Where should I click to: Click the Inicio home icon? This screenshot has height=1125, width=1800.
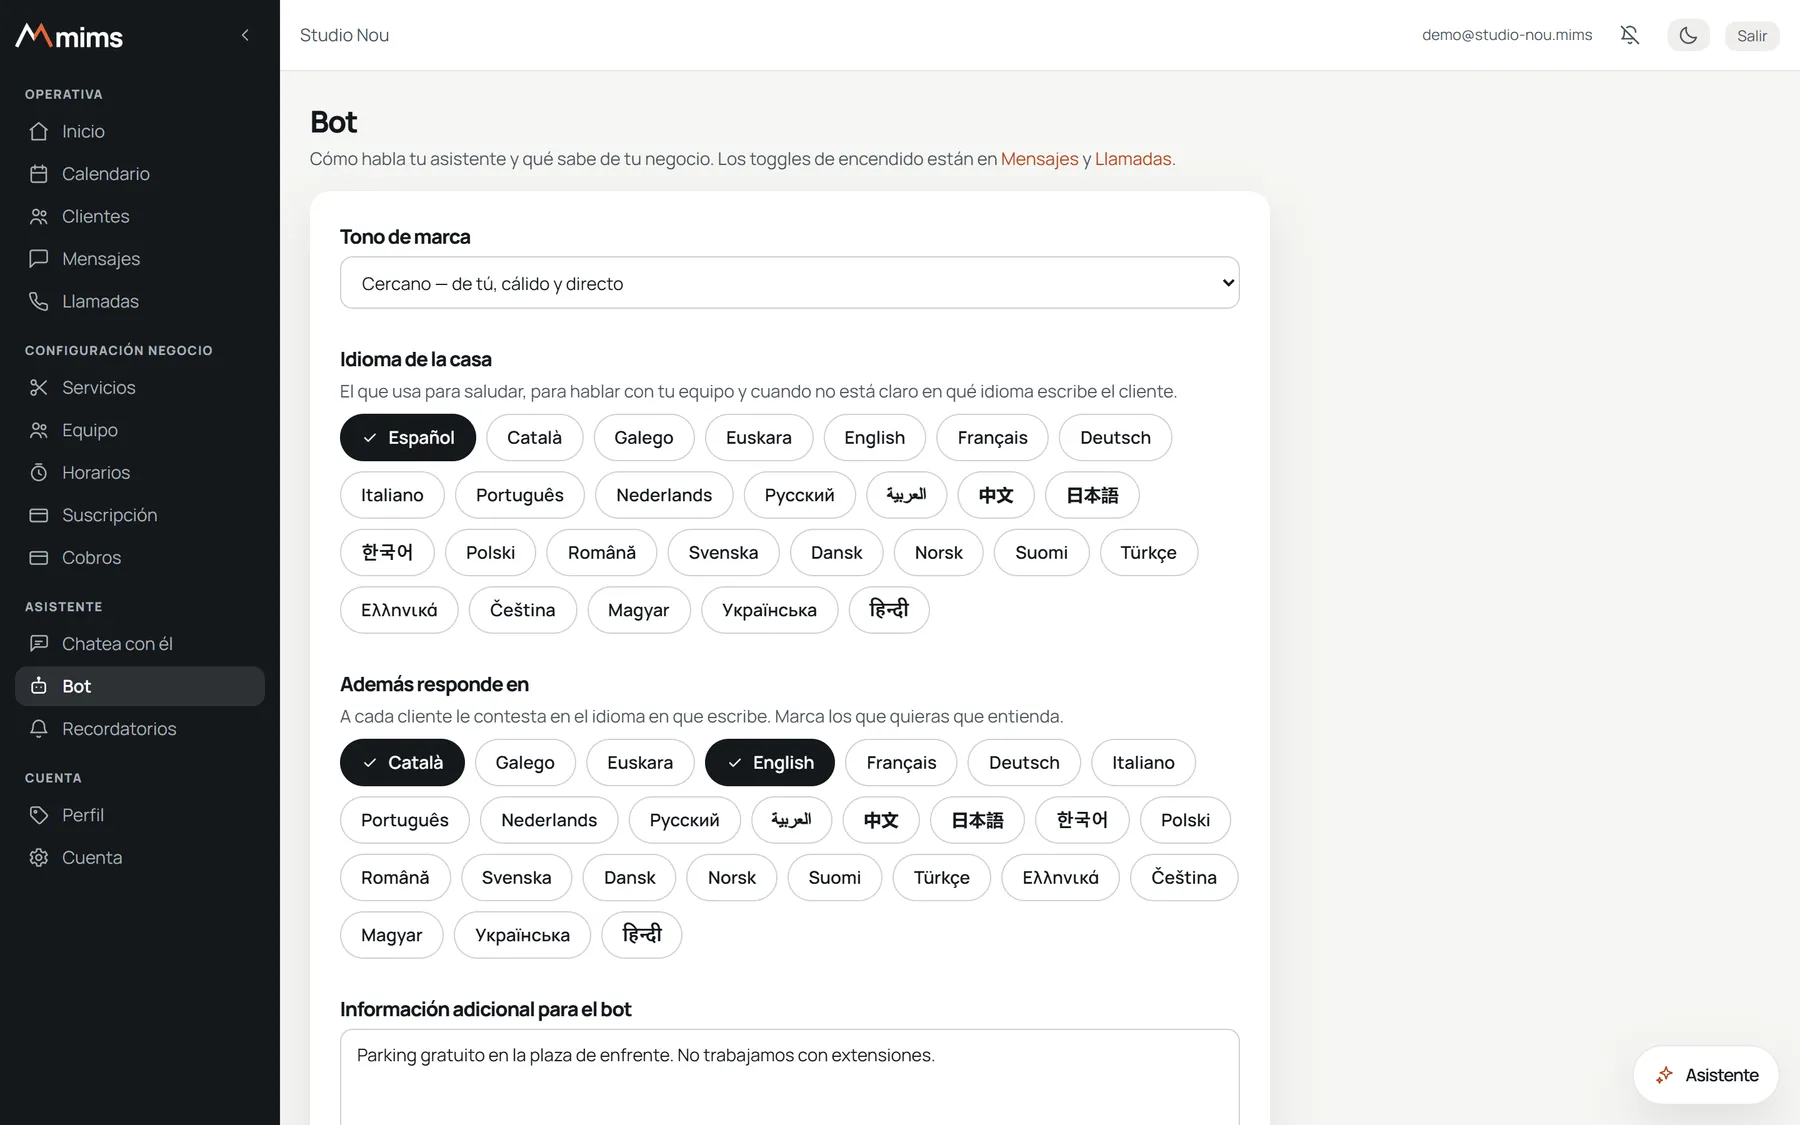click(39, 131)
